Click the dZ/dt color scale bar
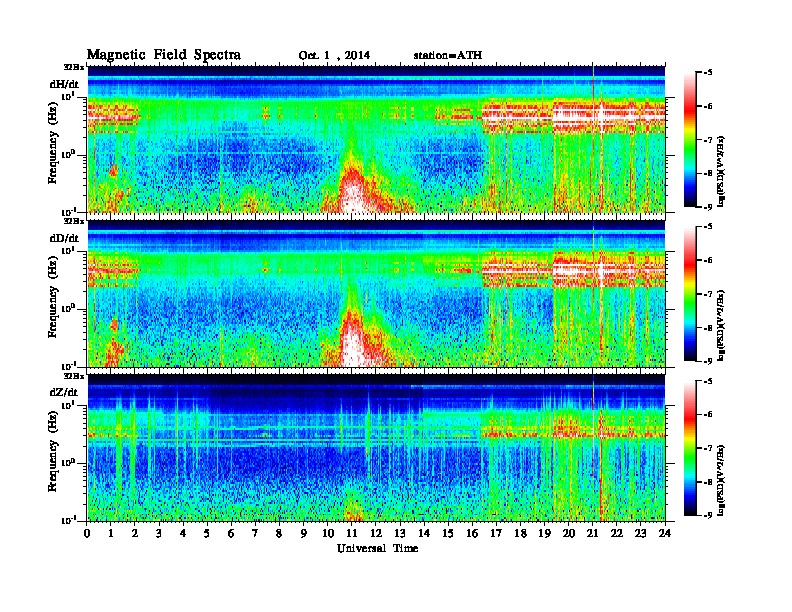The width and height of the screenshot is (792, 612). (x=689, y=448)
